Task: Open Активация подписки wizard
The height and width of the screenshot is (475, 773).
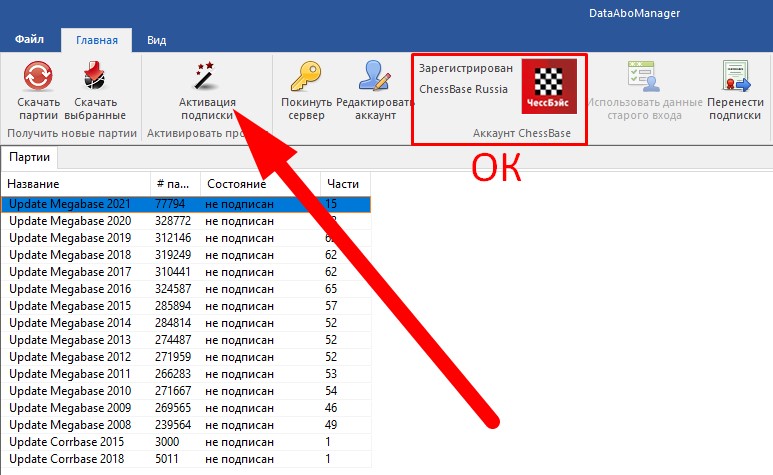Action: [206, 78]
